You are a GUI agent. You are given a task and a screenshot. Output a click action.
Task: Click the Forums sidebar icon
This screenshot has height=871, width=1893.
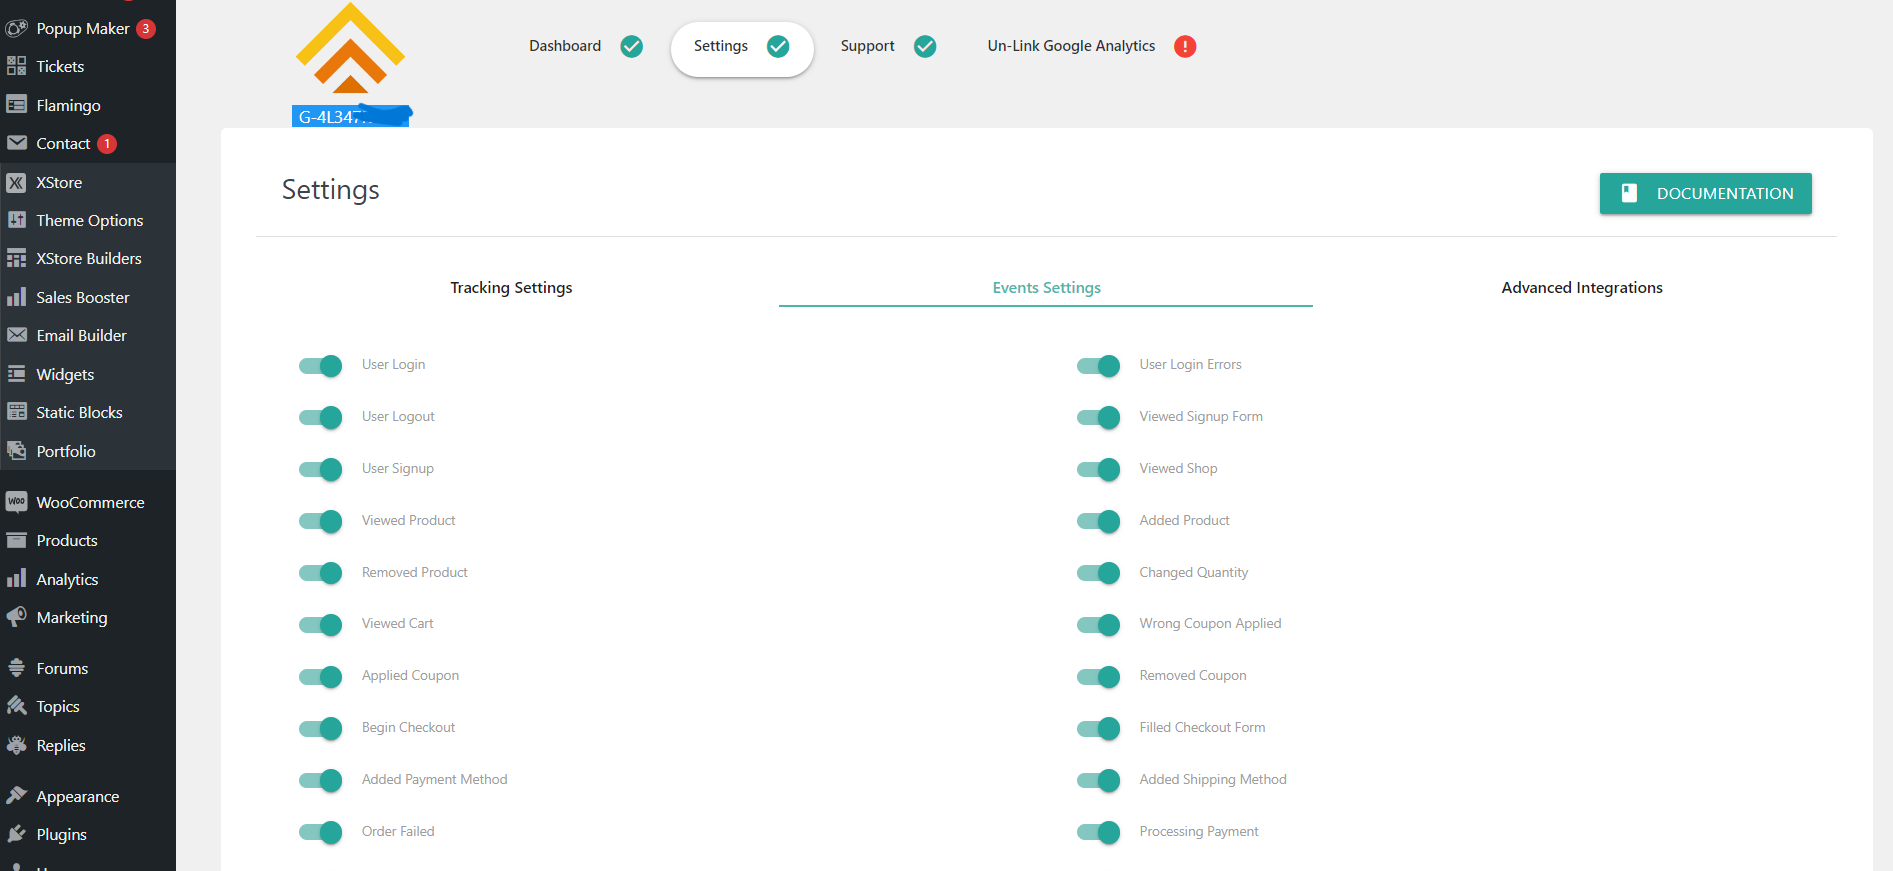click(x=17, y=668)
